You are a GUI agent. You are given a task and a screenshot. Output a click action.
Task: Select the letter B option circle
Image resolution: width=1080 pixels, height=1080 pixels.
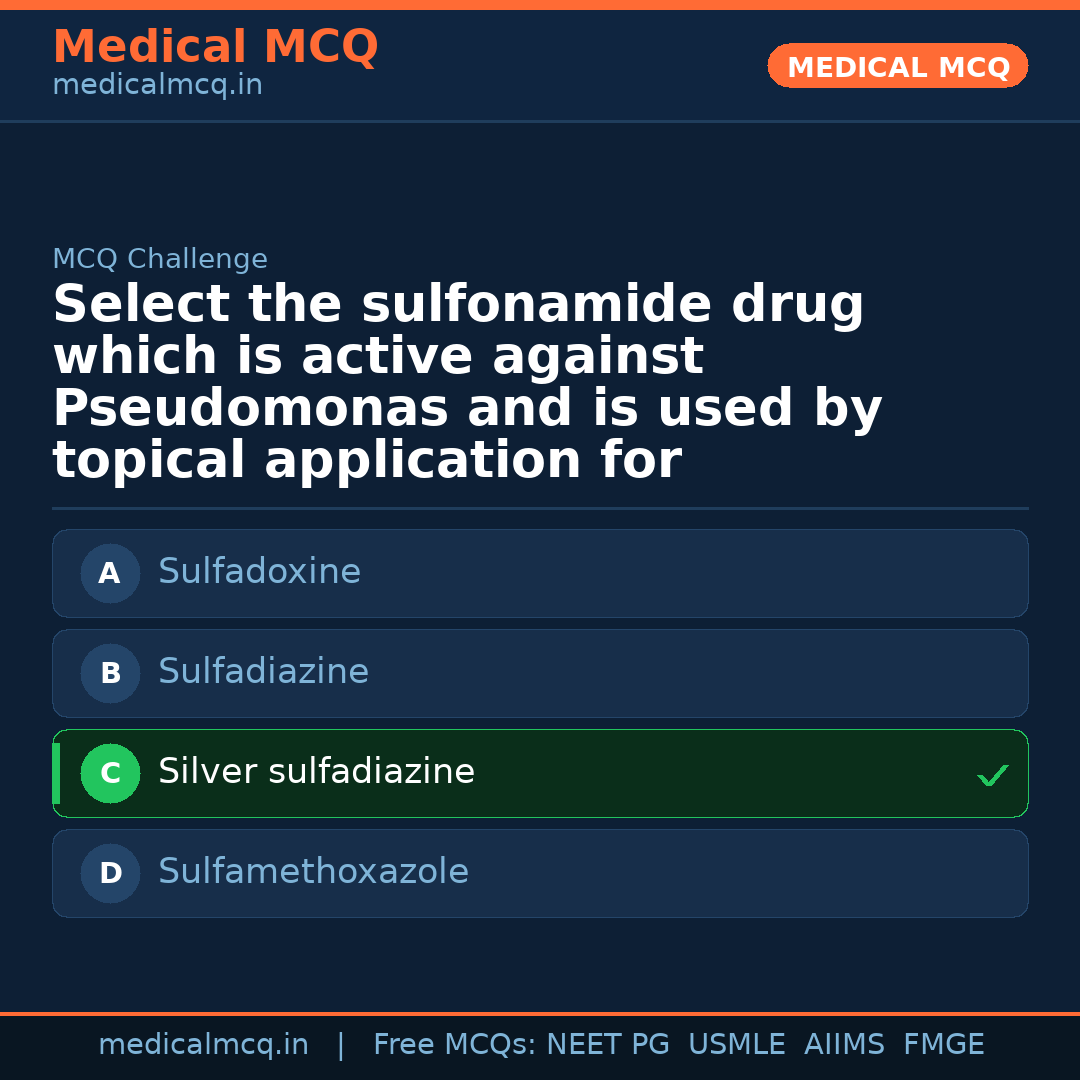[110, 673]
